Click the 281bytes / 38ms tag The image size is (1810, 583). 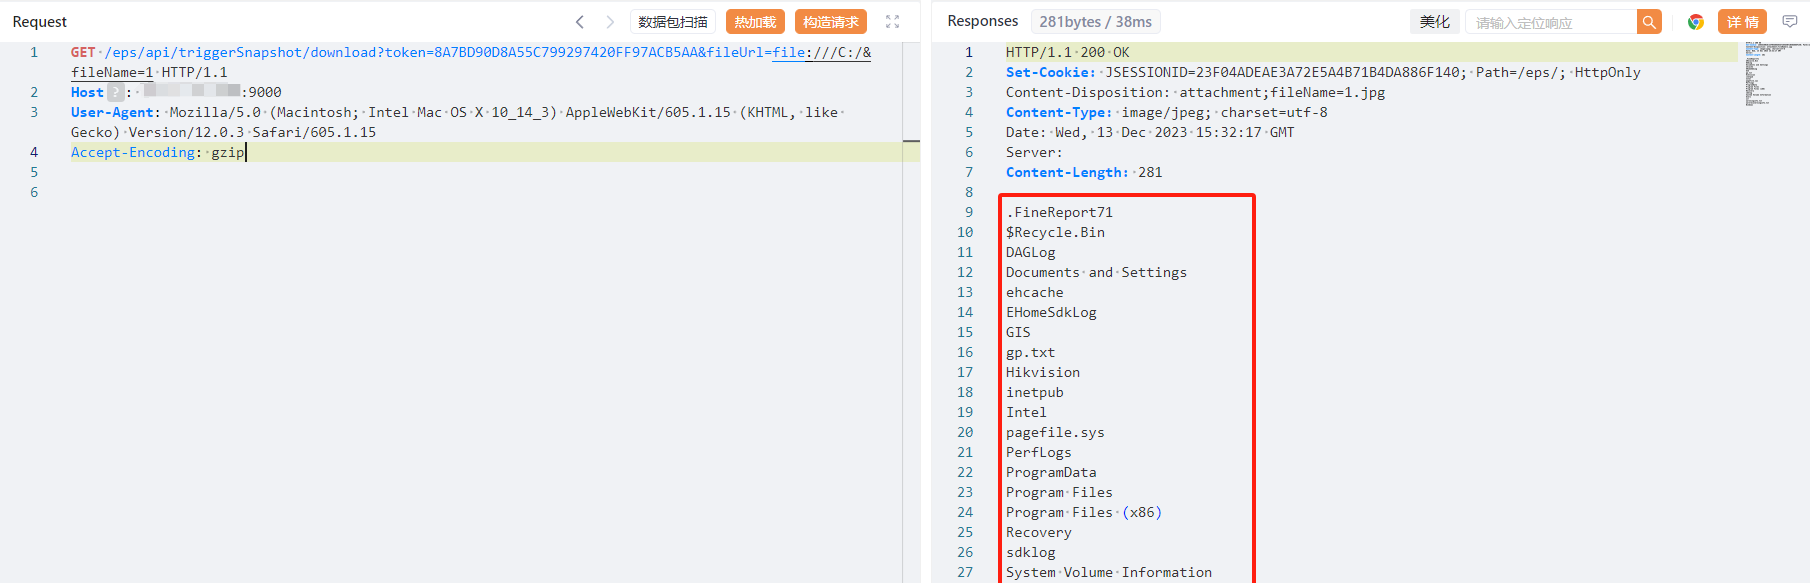tap(1095, 22)
